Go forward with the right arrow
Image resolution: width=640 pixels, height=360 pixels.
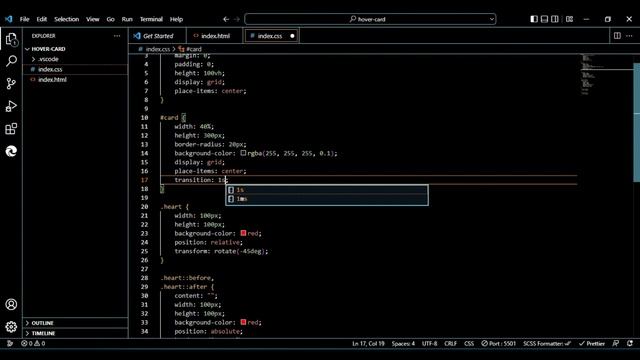(x=237, y=19)
